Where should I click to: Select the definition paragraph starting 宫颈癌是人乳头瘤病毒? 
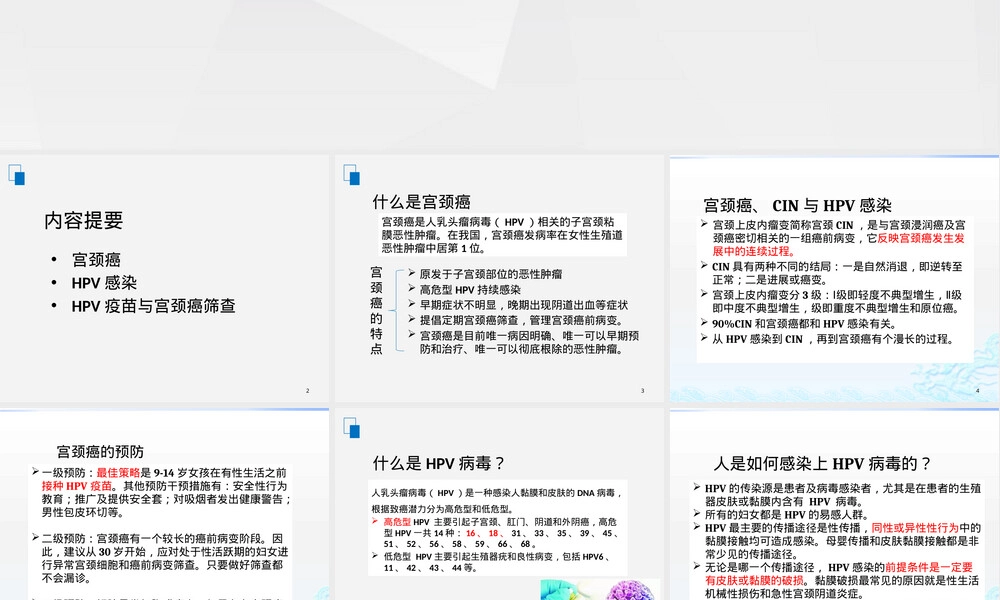click(502, 235)
